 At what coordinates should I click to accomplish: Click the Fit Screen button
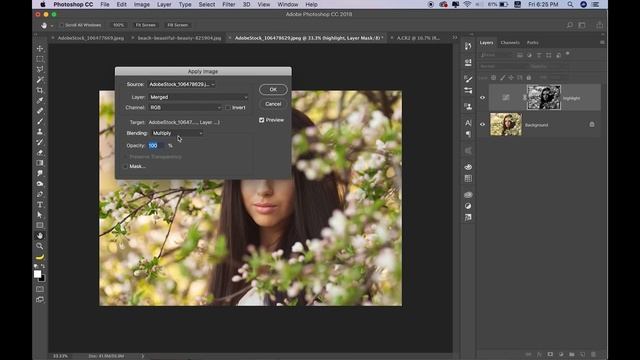click(146, 25)
